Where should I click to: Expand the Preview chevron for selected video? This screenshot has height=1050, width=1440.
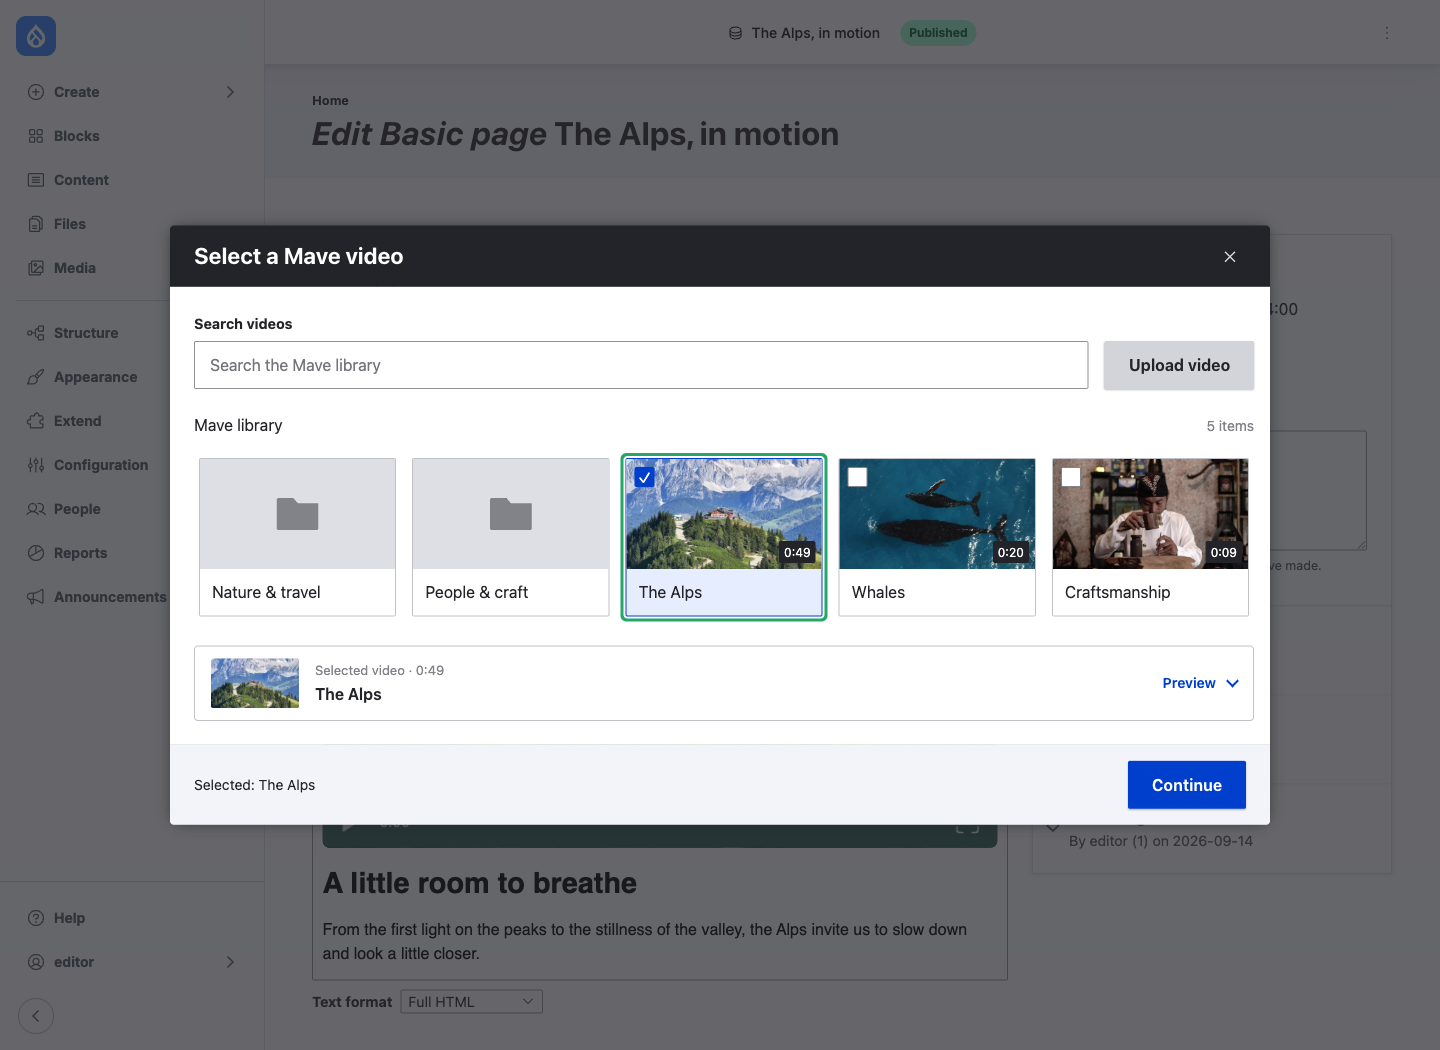click(x=1233, y=683)
